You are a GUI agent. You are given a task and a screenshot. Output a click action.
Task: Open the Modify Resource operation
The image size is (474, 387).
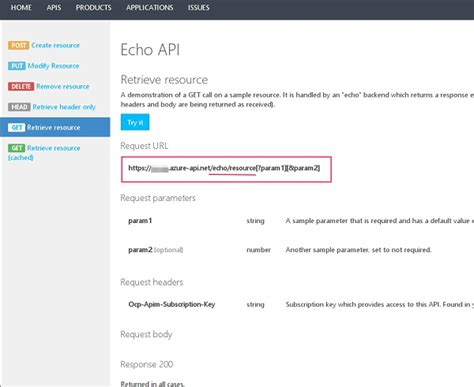(x=53, y=66)
